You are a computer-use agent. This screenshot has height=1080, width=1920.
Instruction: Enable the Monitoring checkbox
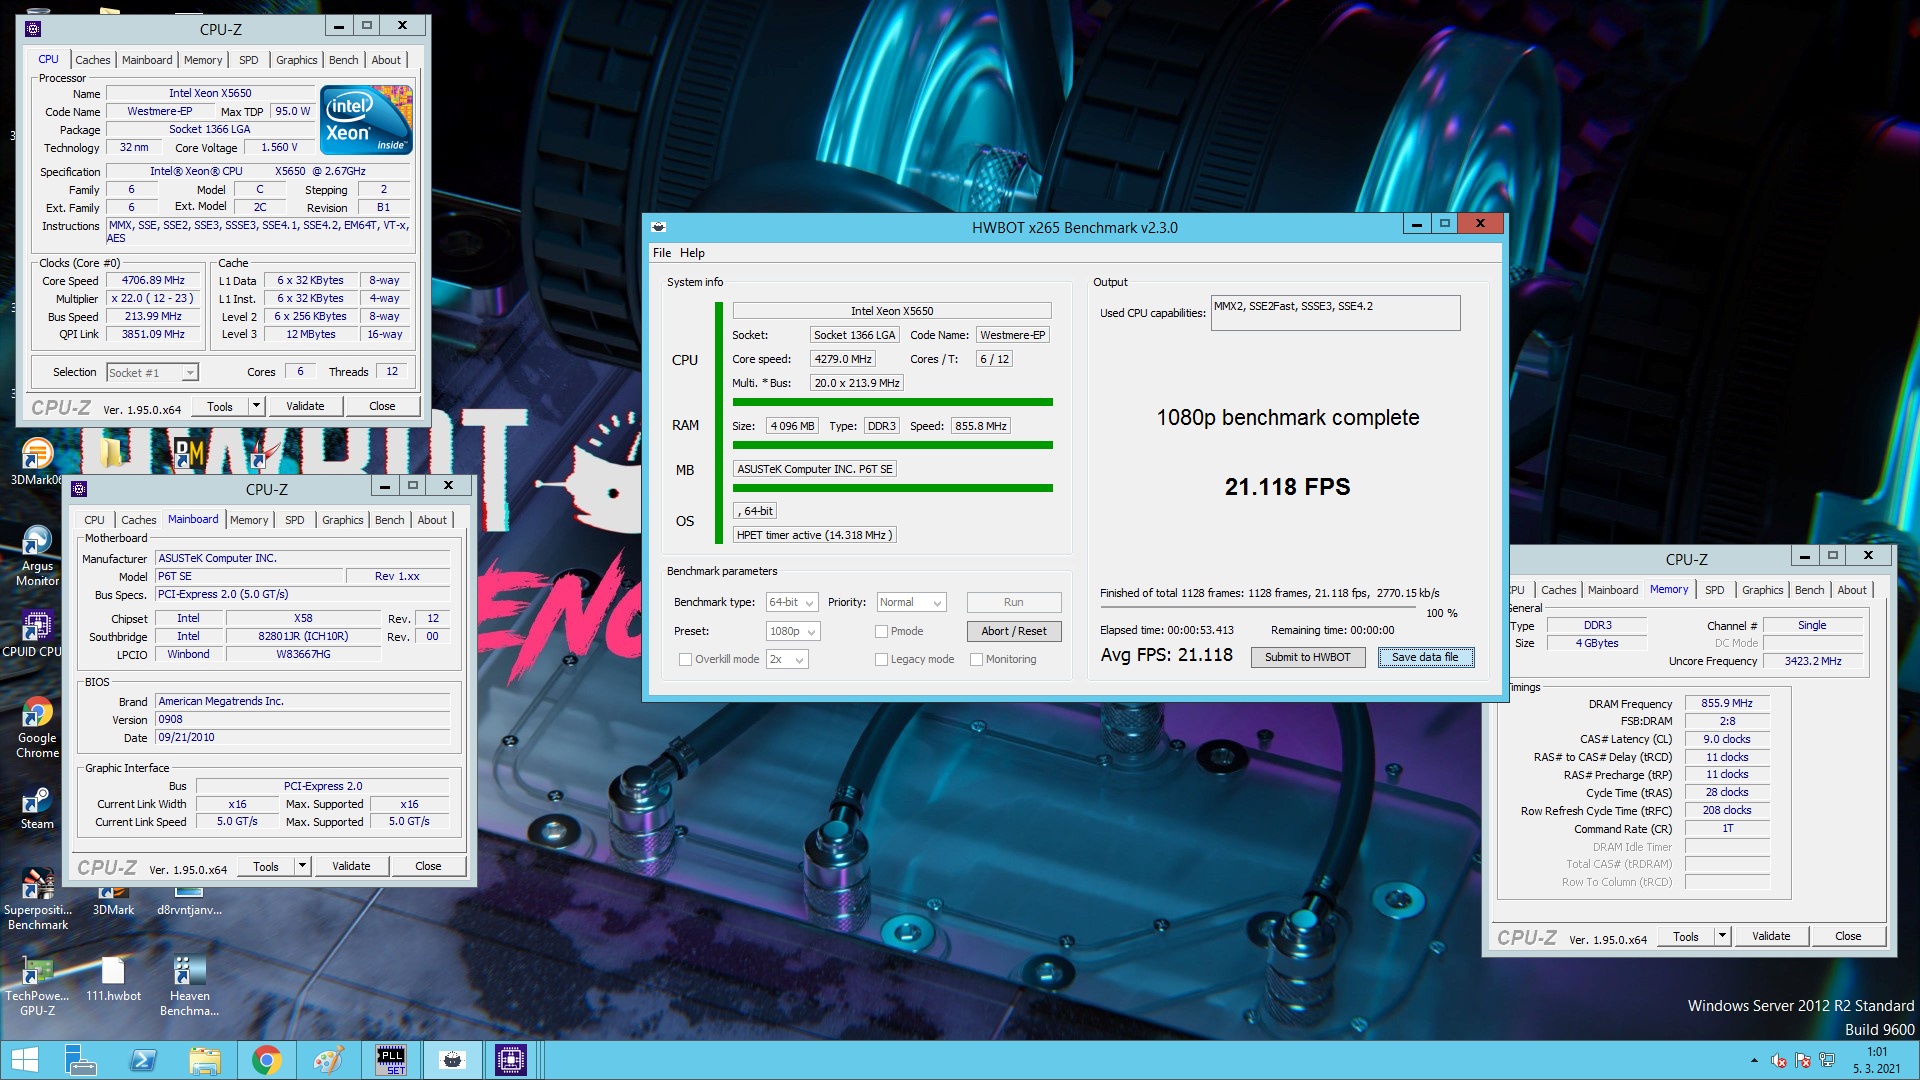pos(976,659)
